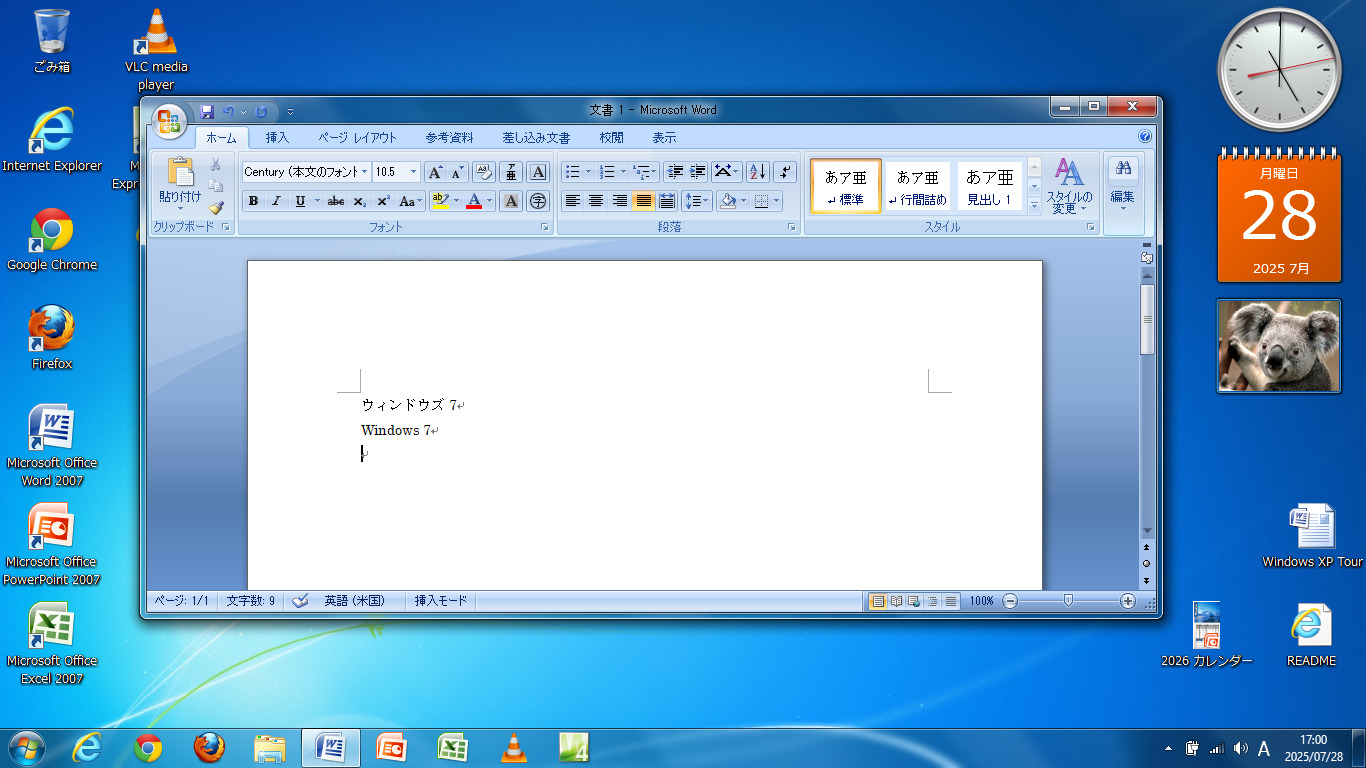Open Excel from the Windows taskbar
The height and width of the screenshot is (768, 1366).
coord(452,747)
